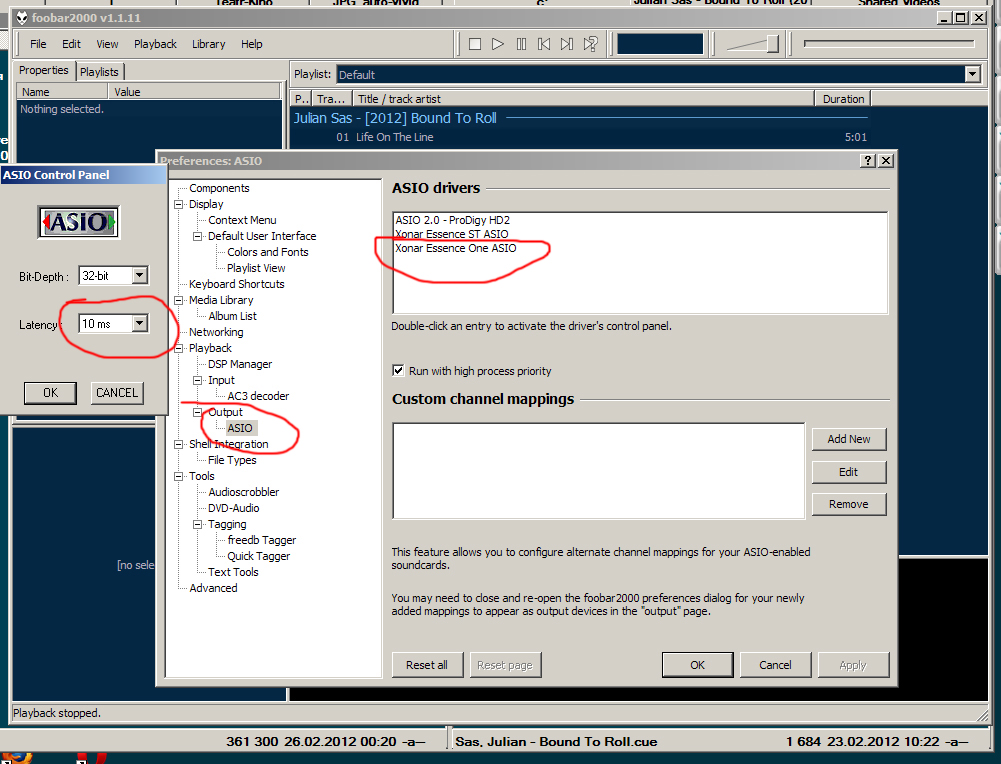Click the Remove channel mapping button
Image resolution: width=1001 pixels, height=764 pixels.
point(849,504)
